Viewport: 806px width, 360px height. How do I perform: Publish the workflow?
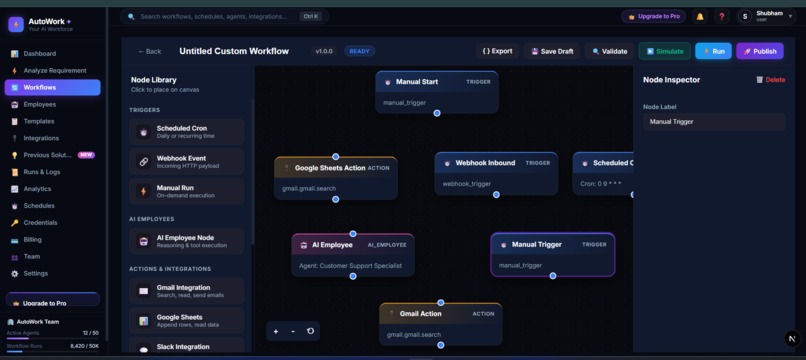(x=760, y=51)
